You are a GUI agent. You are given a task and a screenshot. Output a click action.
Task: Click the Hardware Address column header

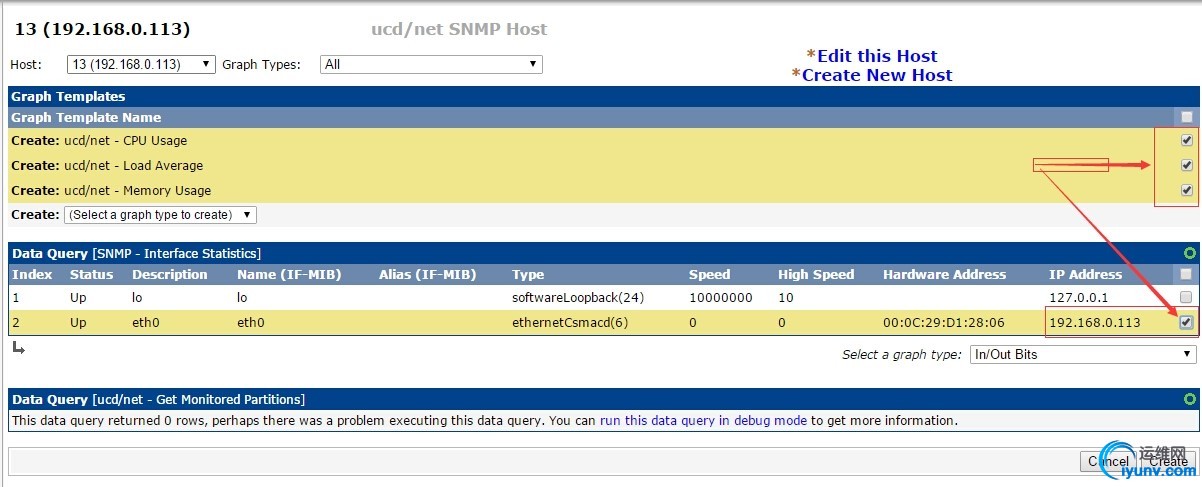point(944,274)
